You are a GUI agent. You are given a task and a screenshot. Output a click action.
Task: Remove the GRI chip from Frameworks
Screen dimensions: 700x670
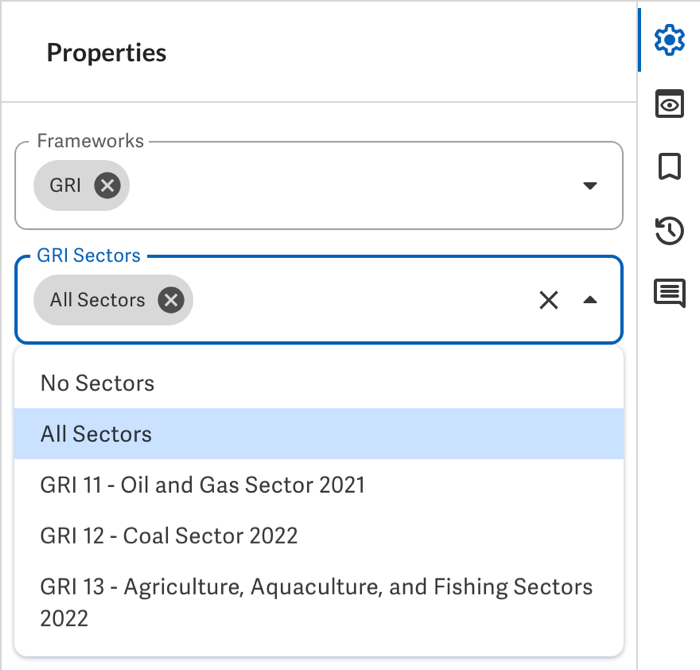(x=107, y=185)
